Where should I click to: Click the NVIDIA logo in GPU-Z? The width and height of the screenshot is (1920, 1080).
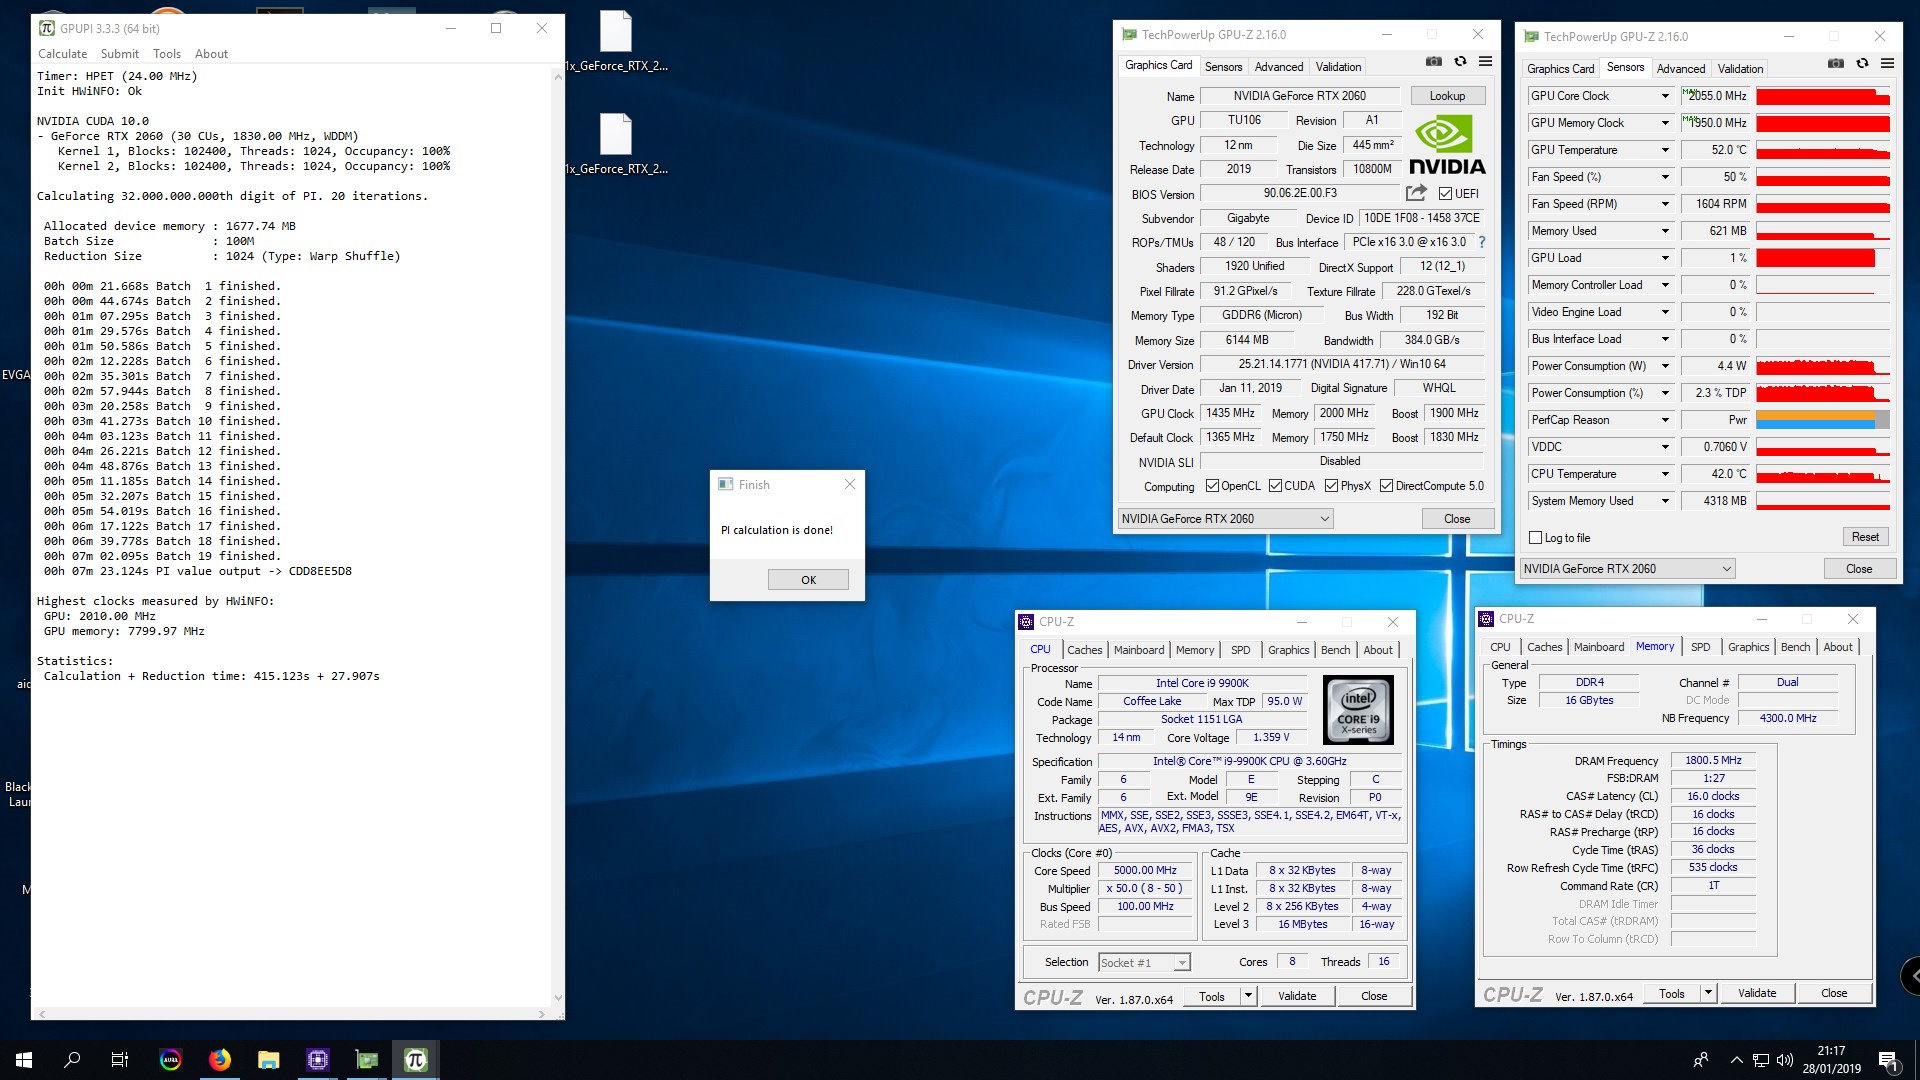(x=1447, y=145)
